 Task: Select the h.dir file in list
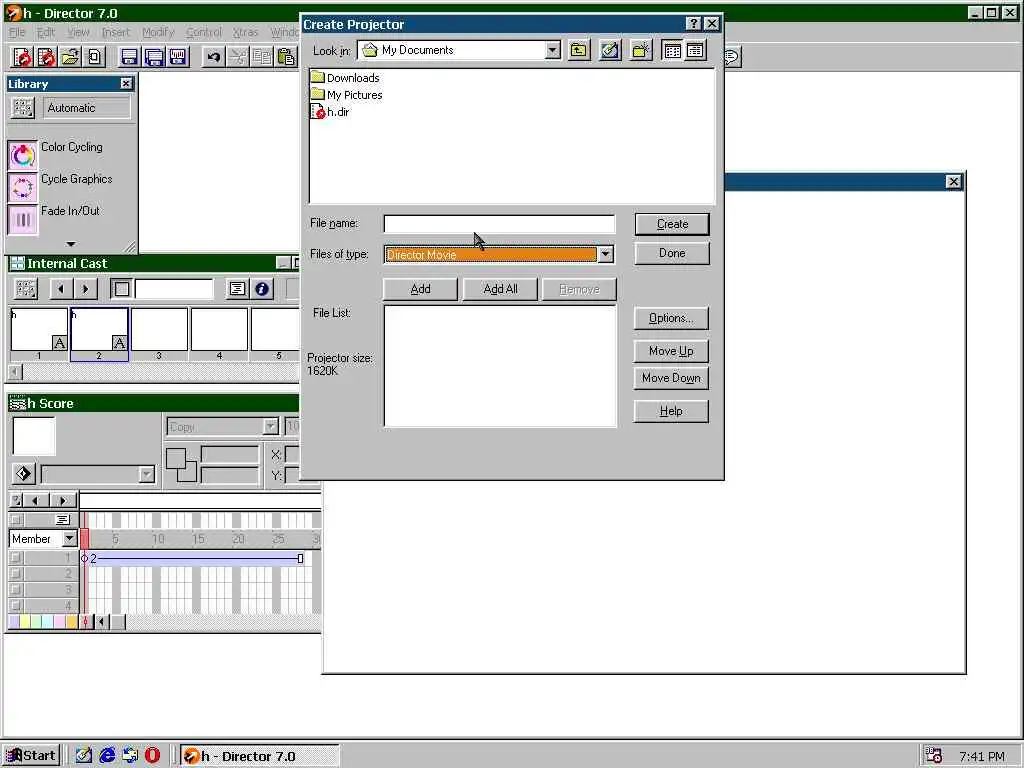330,112
